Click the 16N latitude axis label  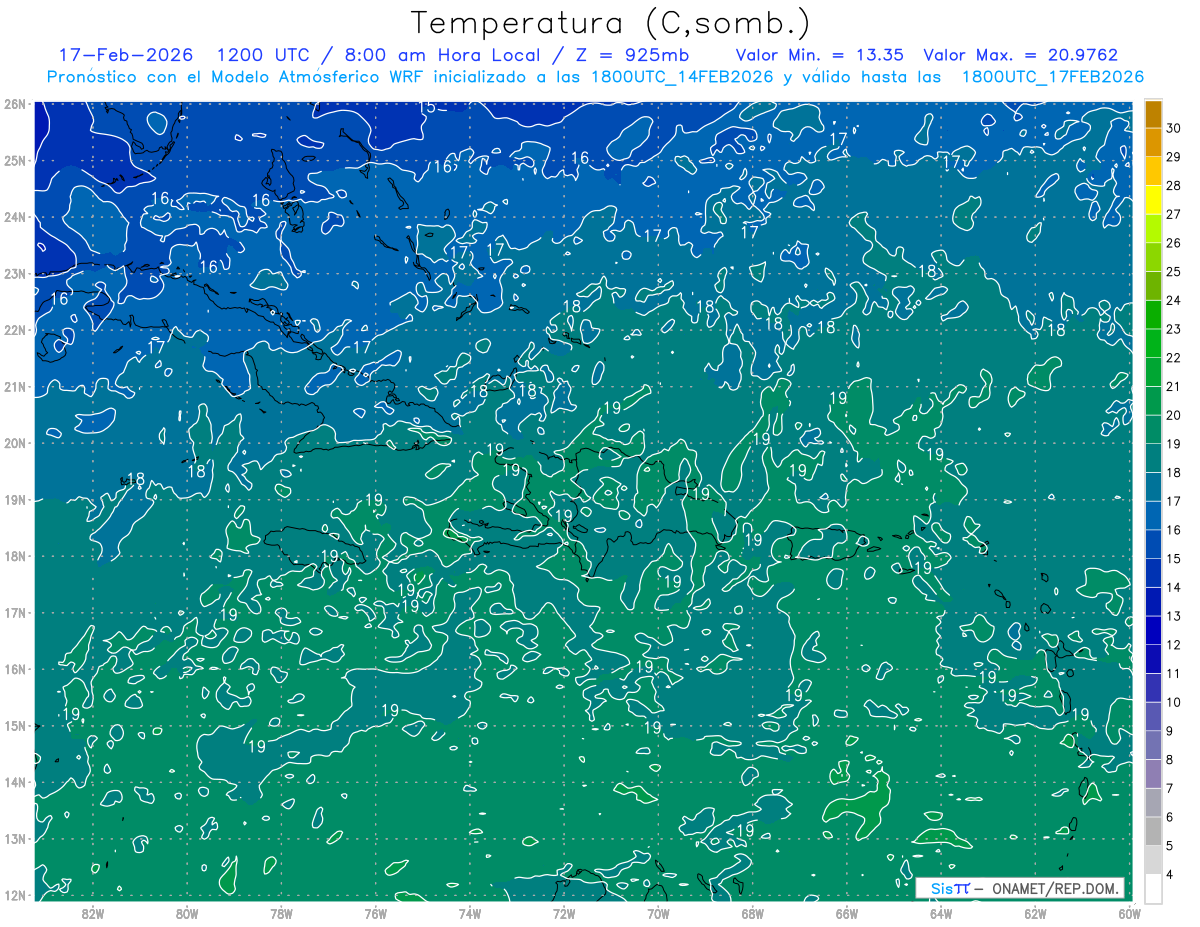point(14,669)
